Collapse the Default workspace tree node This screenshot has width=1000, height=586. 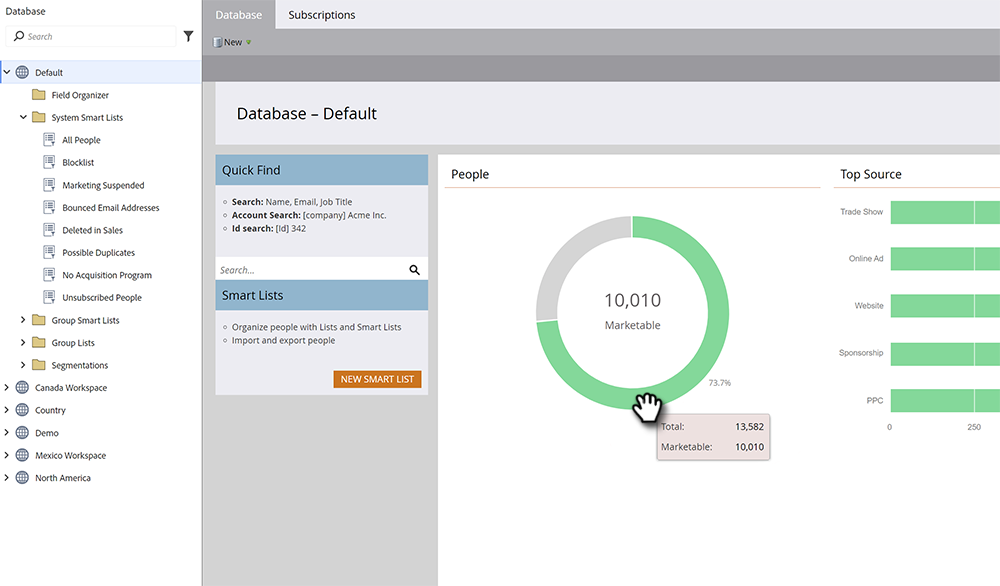click(7, 72)
